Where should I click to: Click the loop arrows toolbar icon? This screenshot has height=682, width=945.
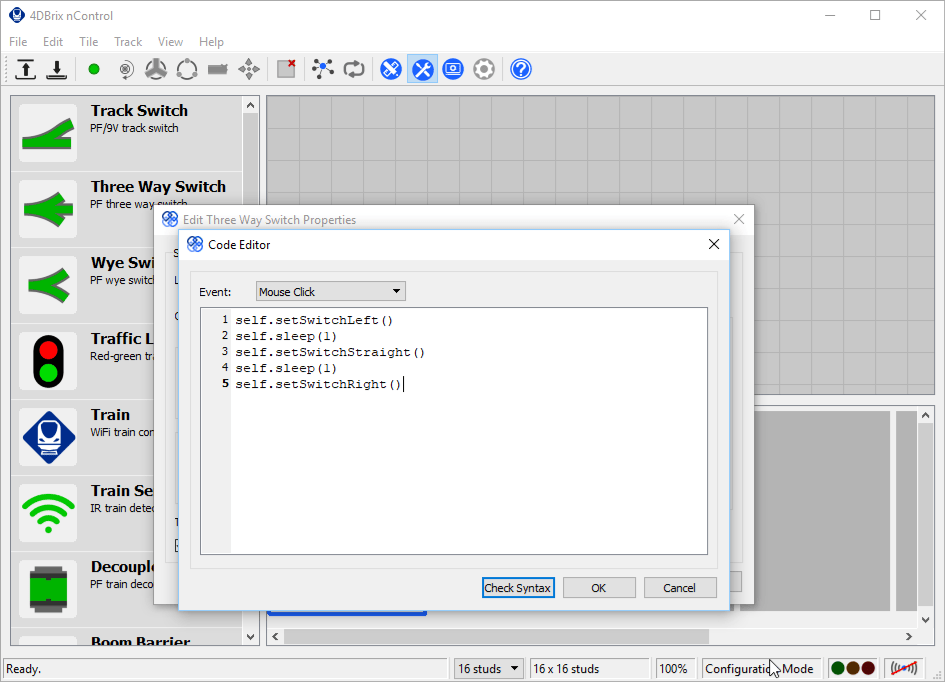click(x=354, y=69)
